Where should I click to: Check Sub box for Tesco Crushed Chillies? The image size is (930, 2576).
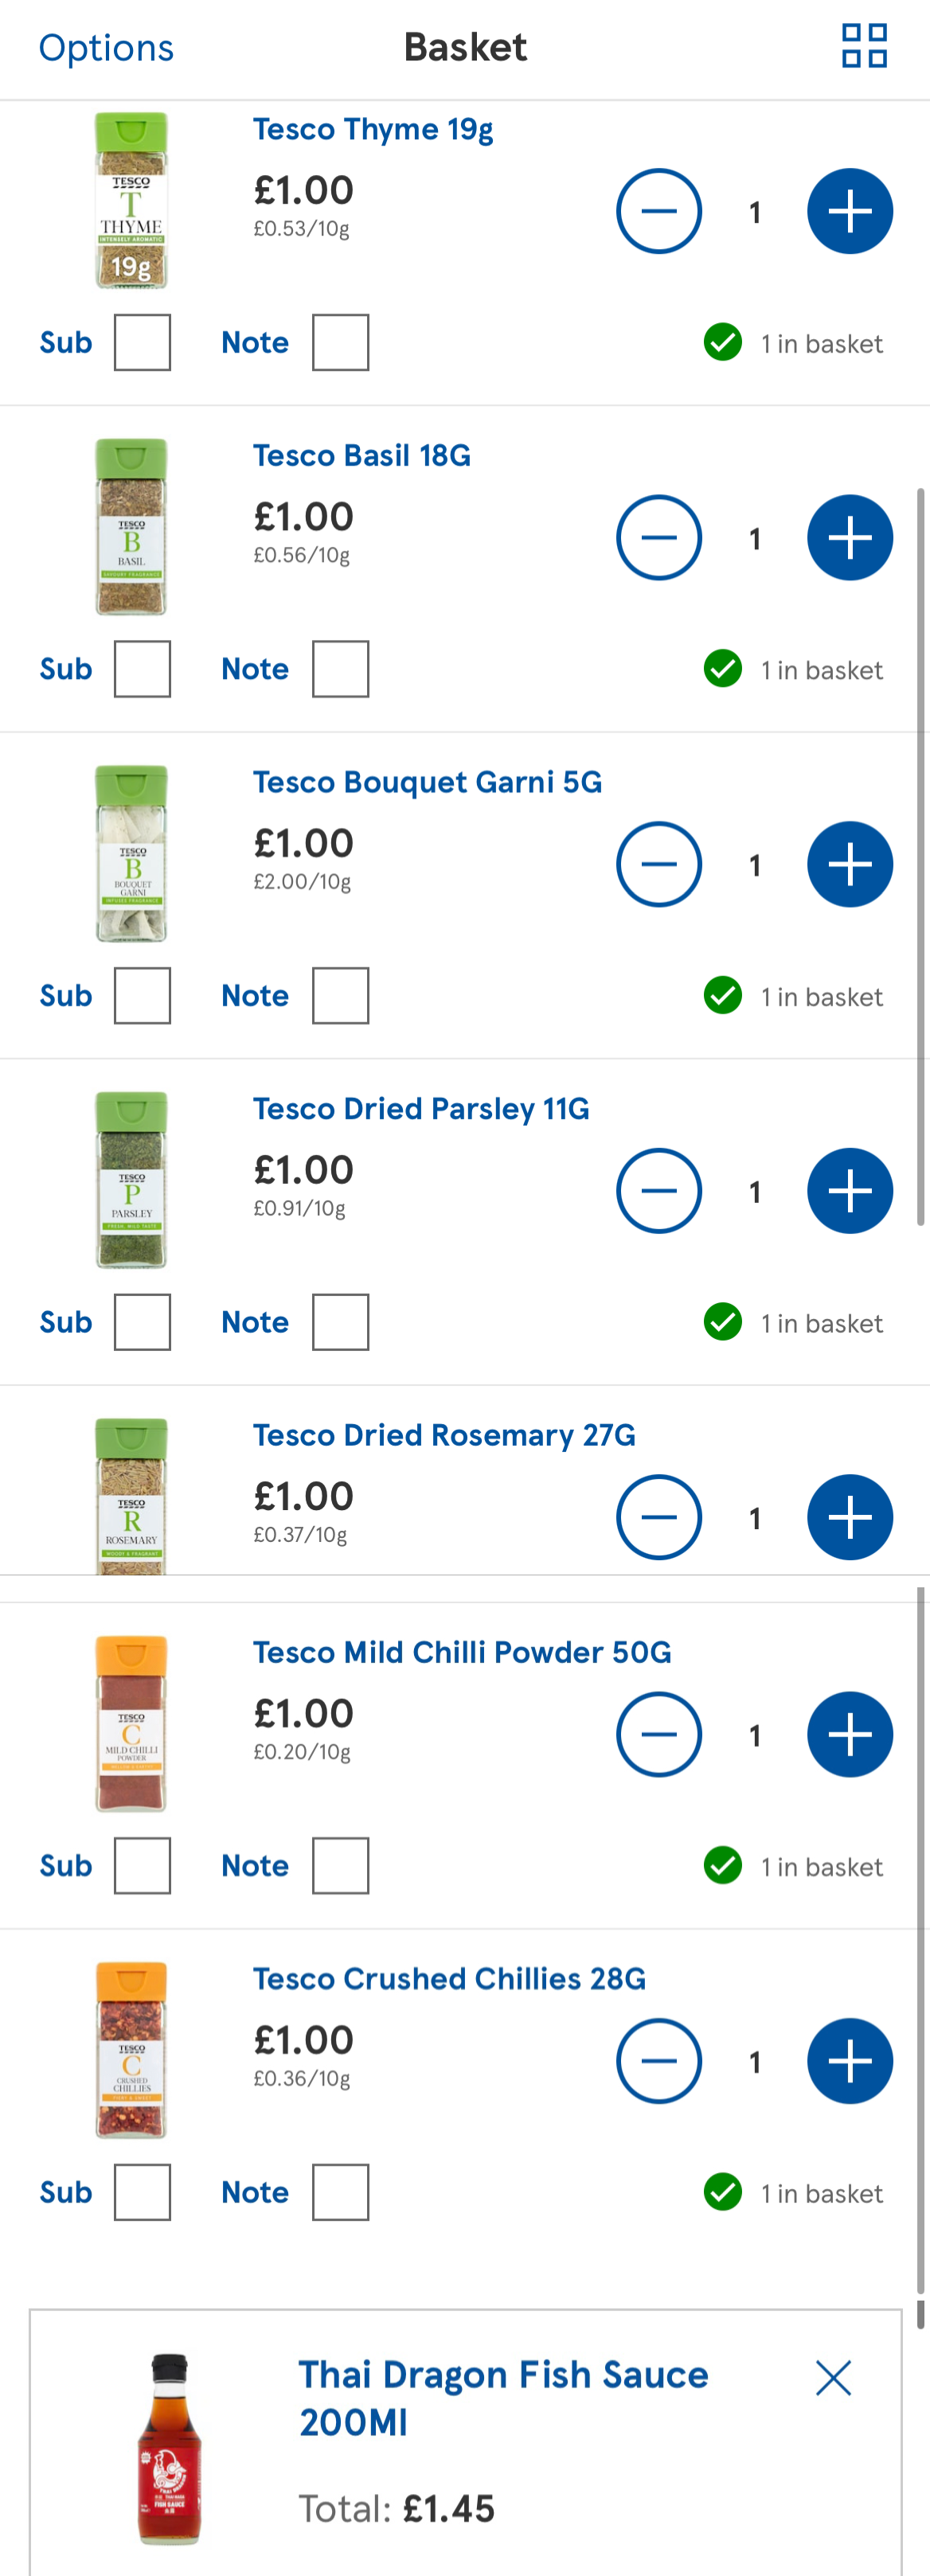142,2192
